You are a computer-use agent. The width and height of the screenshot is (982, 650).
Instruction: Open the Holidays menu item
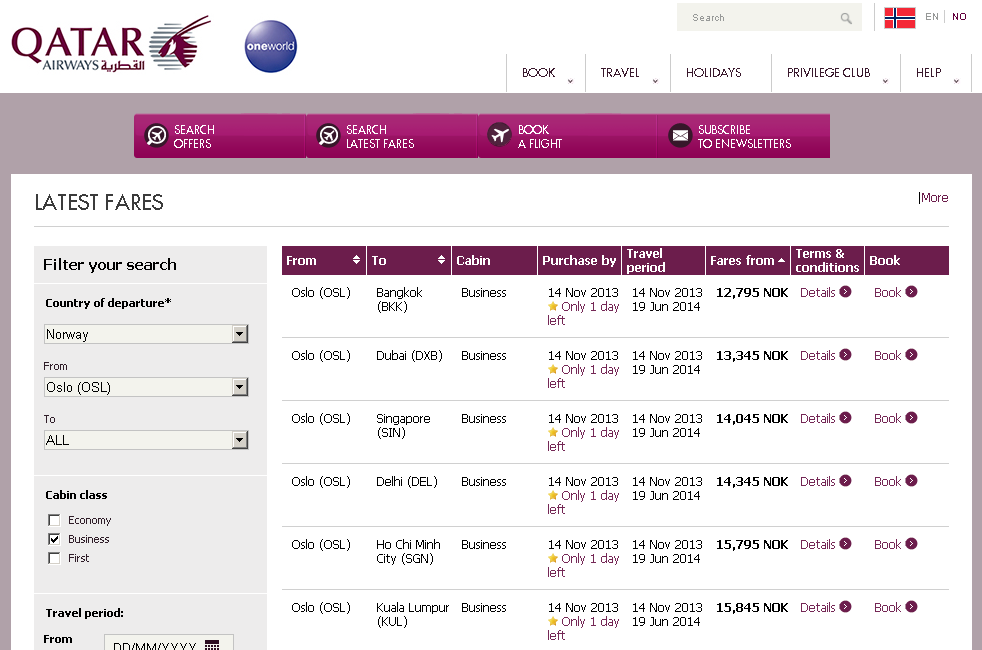coord(713,73)
